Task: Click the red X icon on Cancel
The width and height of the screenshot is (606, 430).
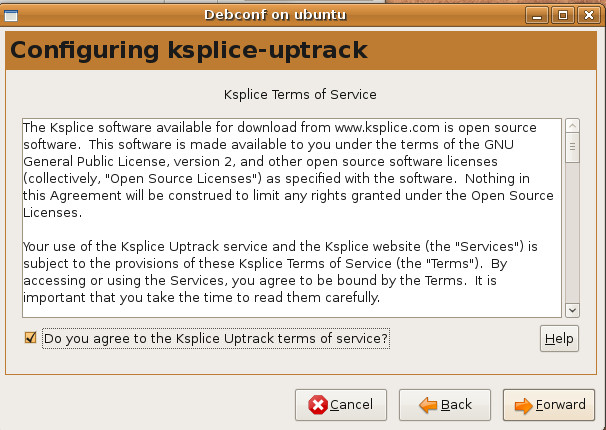Action: (x=318, y=405)
